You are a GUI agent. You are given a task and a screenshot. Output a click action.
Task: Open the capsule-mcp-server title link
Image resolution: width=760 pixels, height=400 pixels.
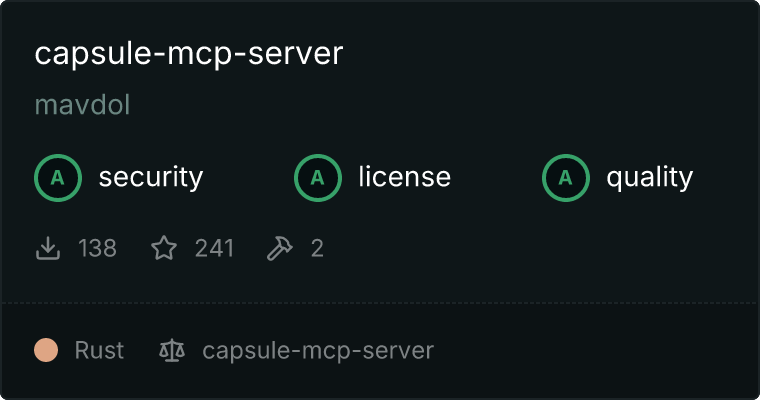click(x=189, y=54)
